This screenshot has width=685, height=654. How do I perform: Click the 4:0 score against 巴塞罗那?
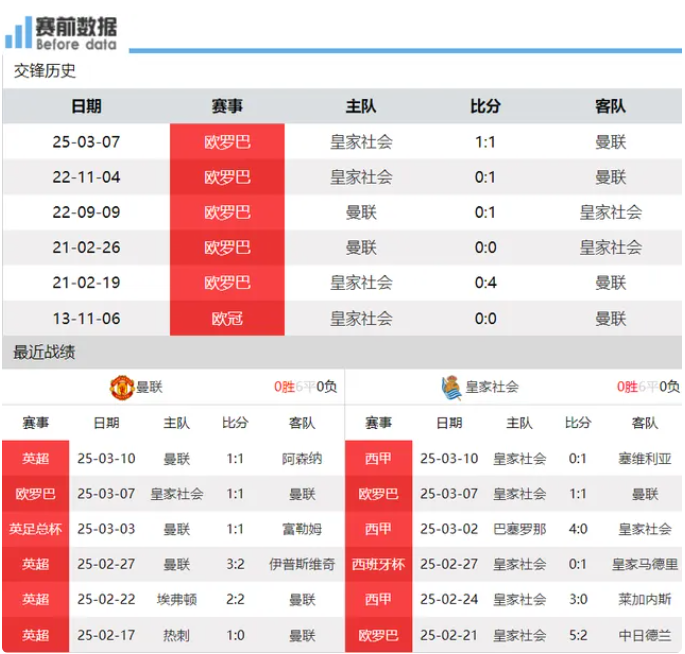coord(578,529)
